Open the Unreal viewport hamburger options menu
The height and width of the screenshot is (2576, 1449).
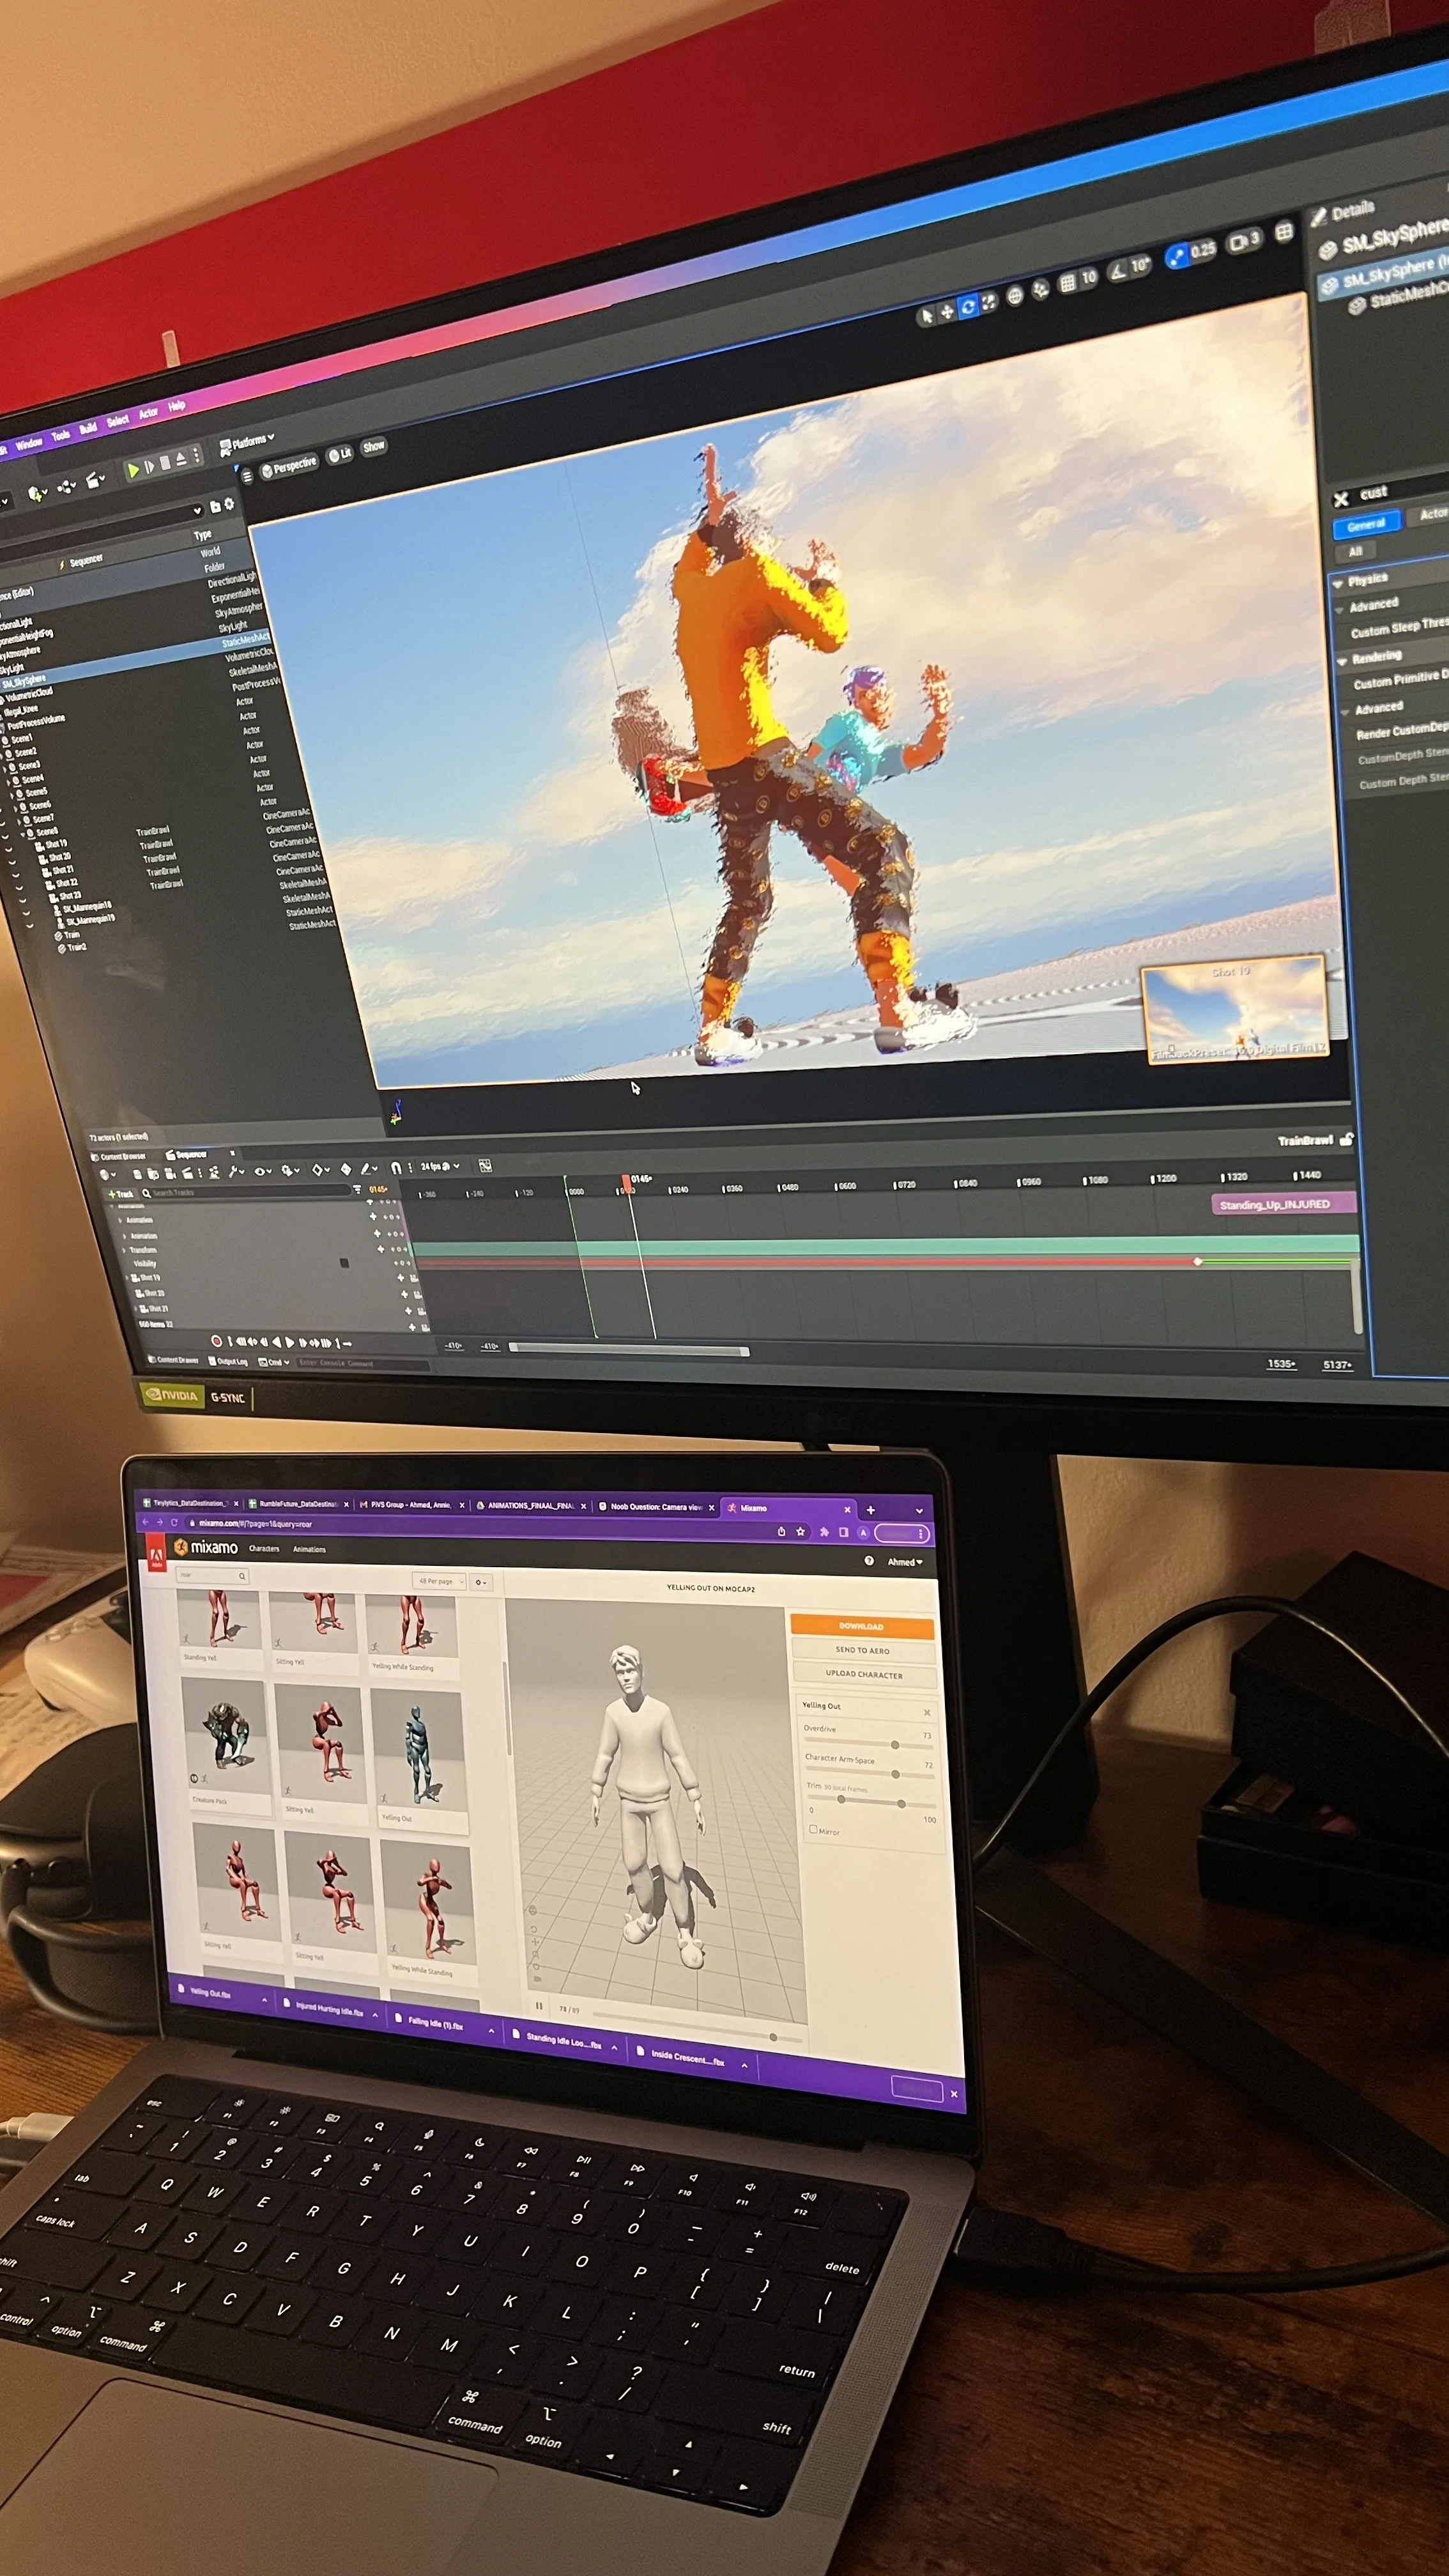(248, 476)
